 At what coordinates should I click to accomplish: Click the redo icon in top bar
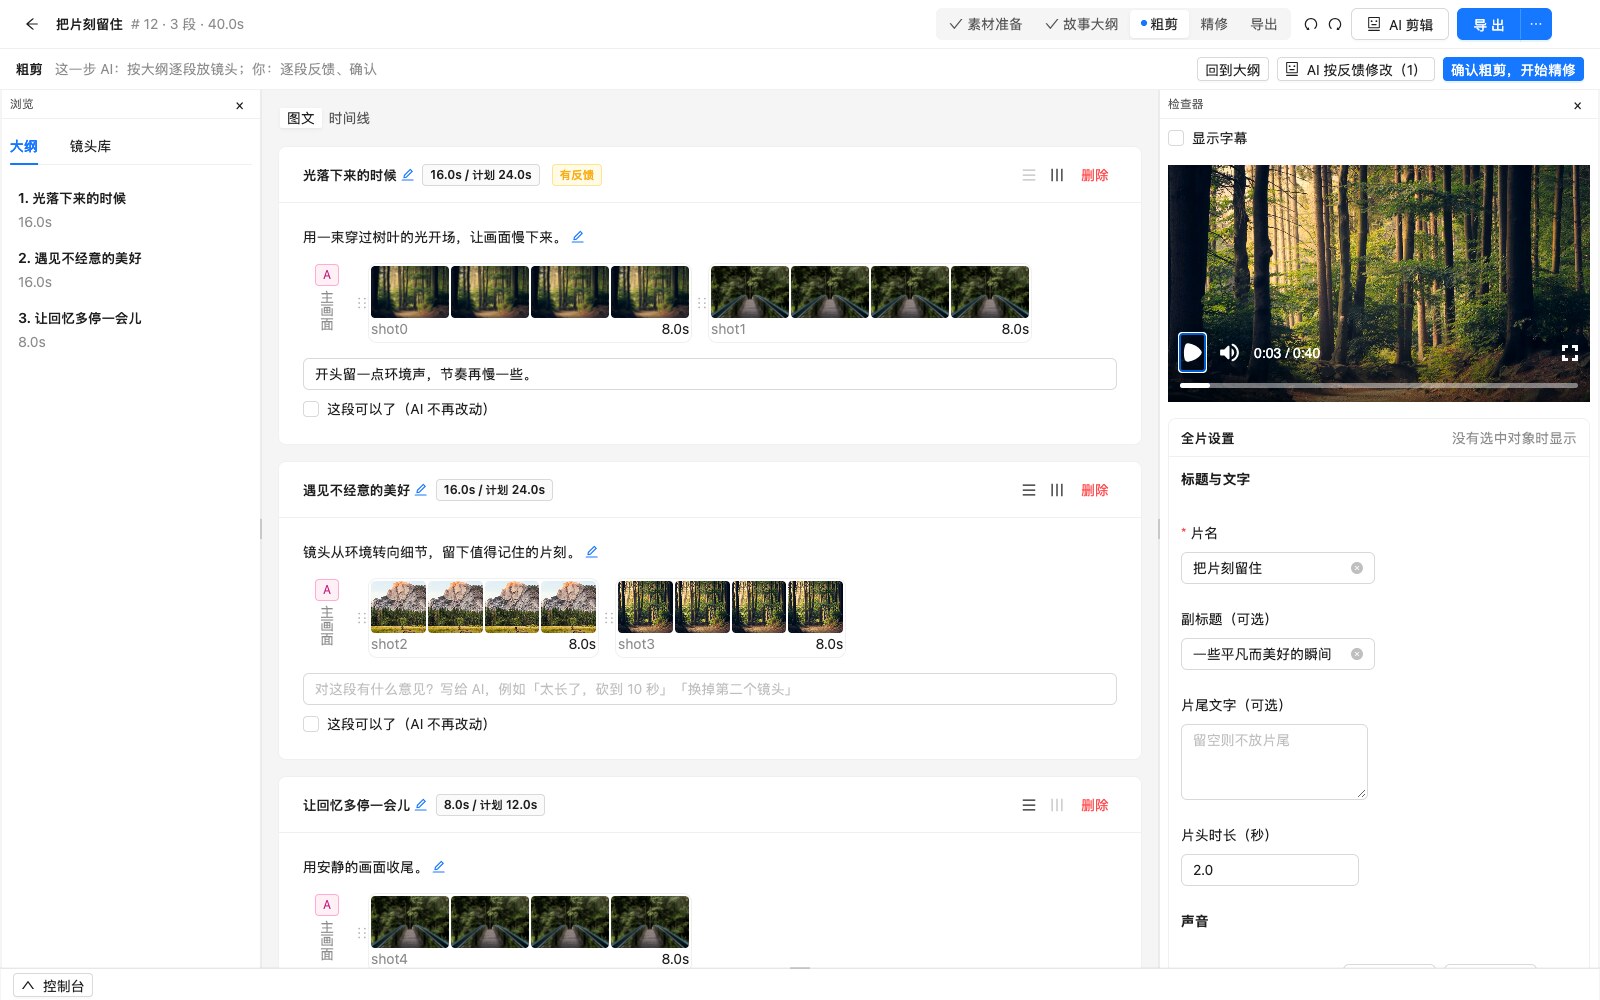1335,24
